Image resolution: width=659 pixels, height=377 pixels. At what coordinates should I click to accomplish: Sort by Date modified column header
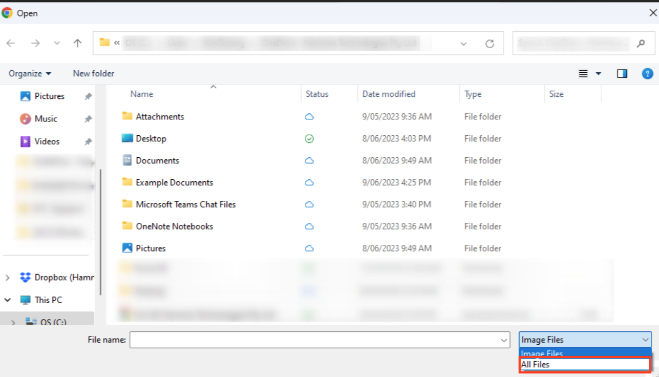(389, 94)
